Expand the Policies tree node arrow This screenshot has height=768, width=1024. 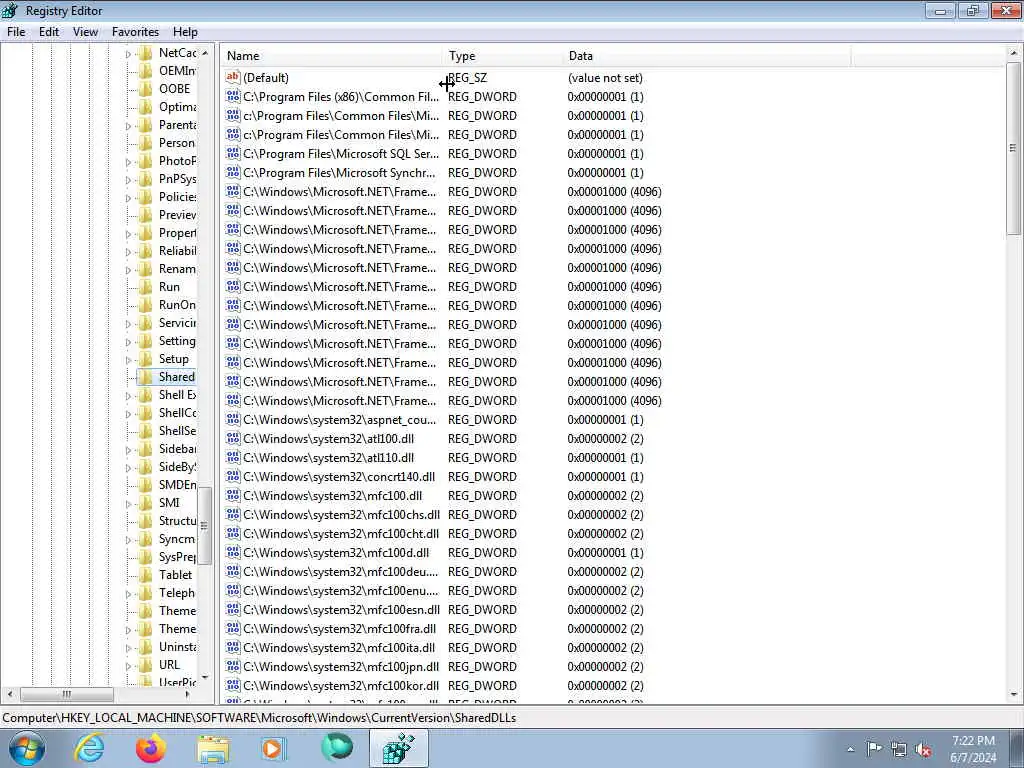point(128,197)
